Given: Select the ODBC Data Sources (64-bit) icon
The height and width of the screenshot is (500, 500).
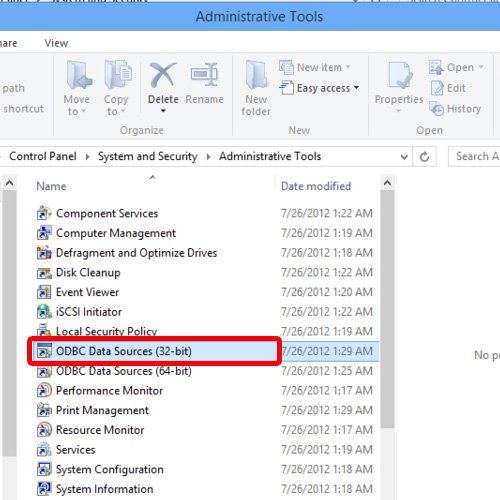Looking at the screenshot, I should [44, 371].
